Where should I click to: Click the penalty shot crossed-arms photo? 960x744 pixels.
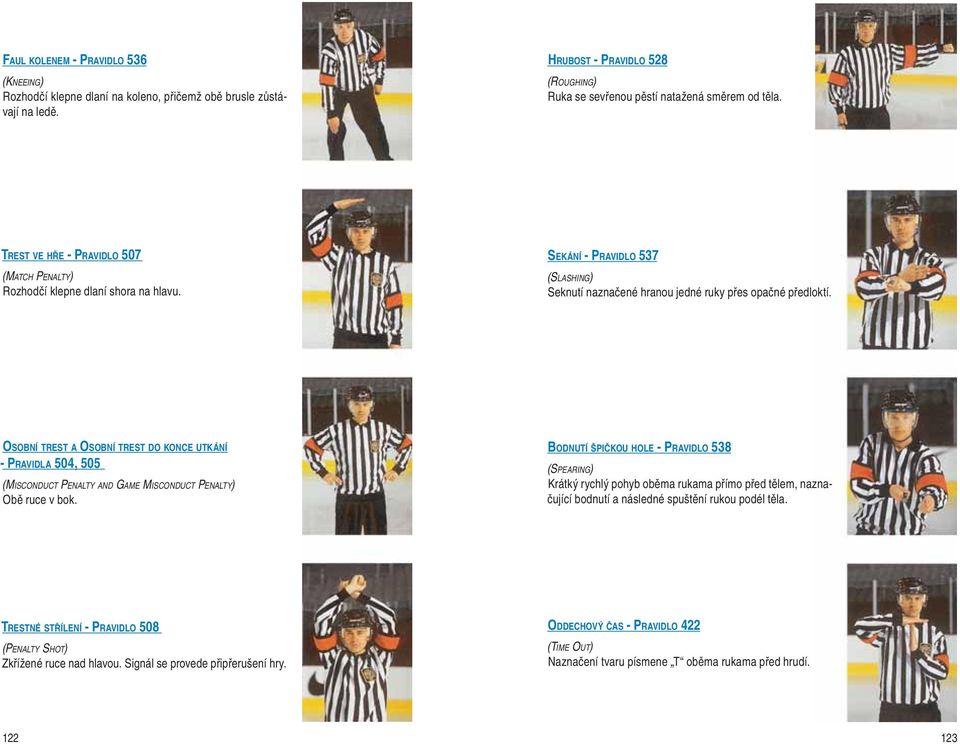click(x=357, y=642)
